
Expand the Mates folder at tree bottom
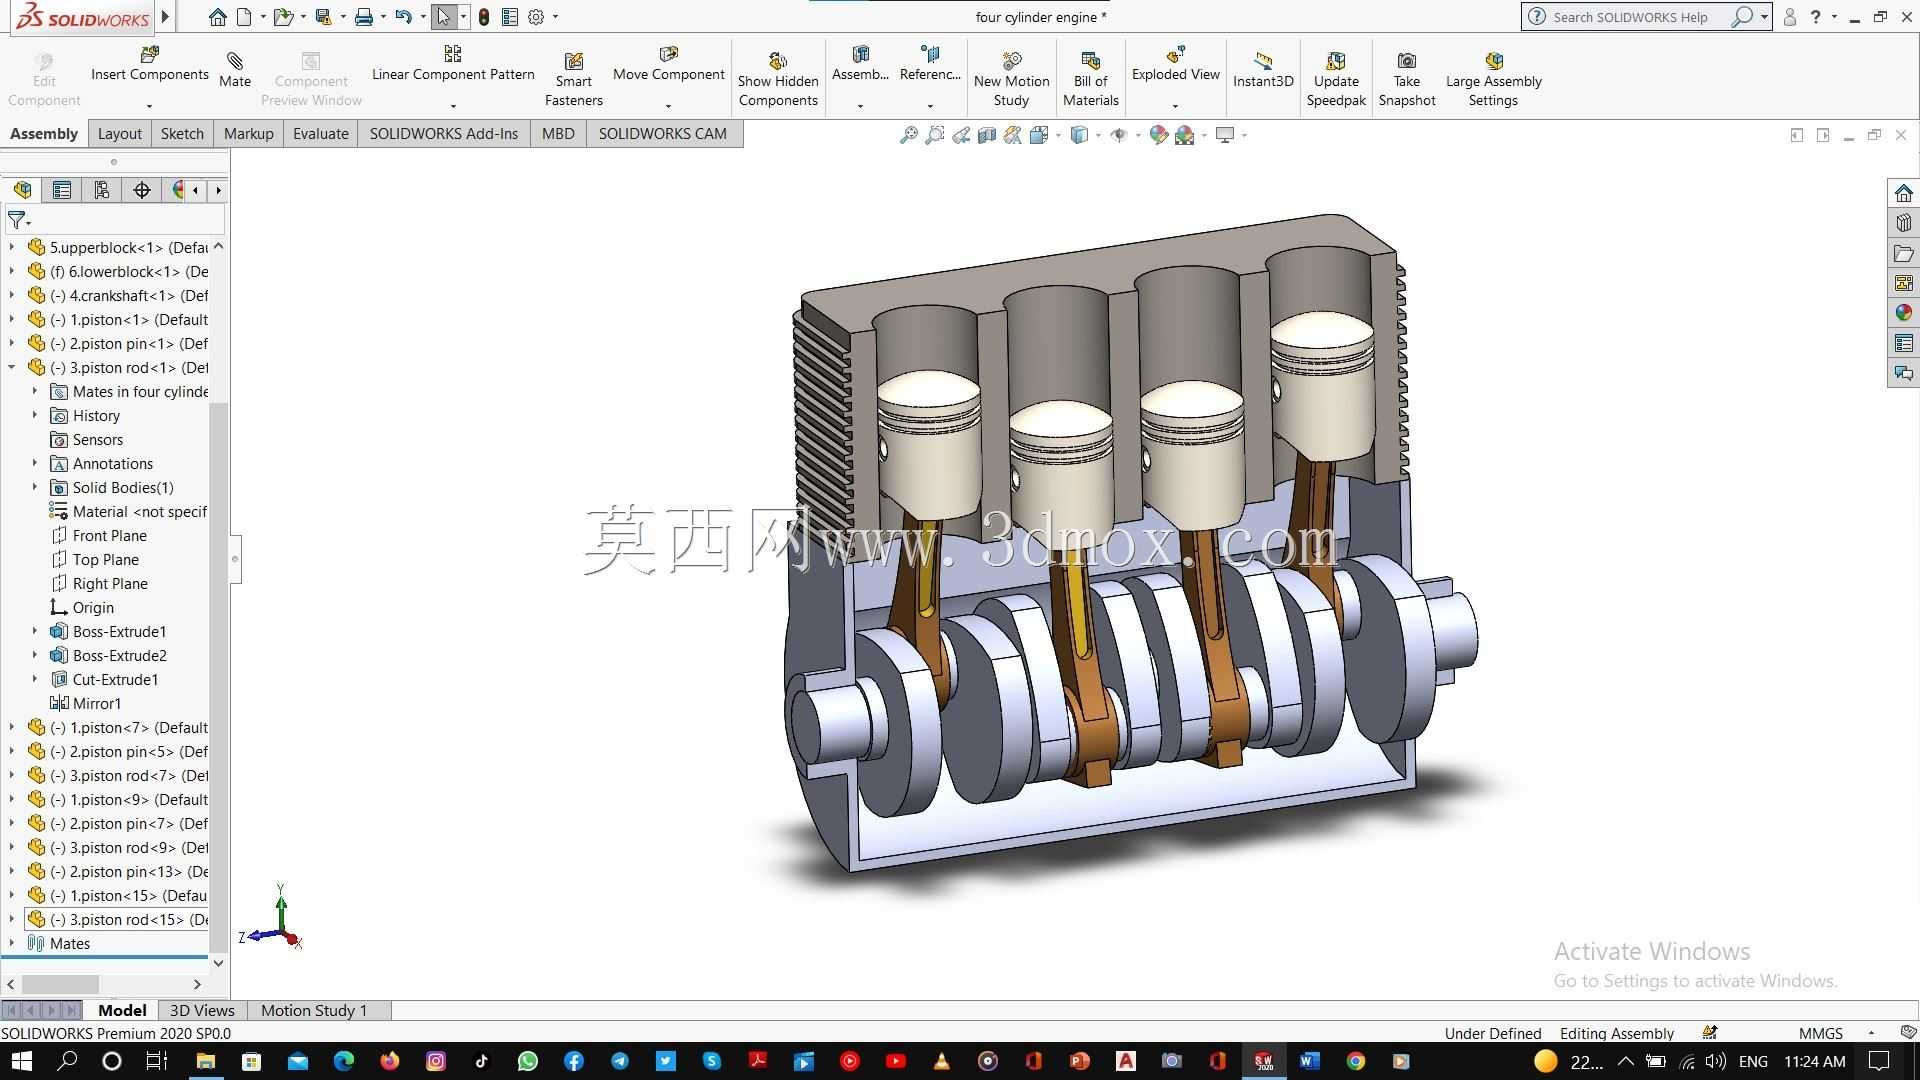click(12, 943)
